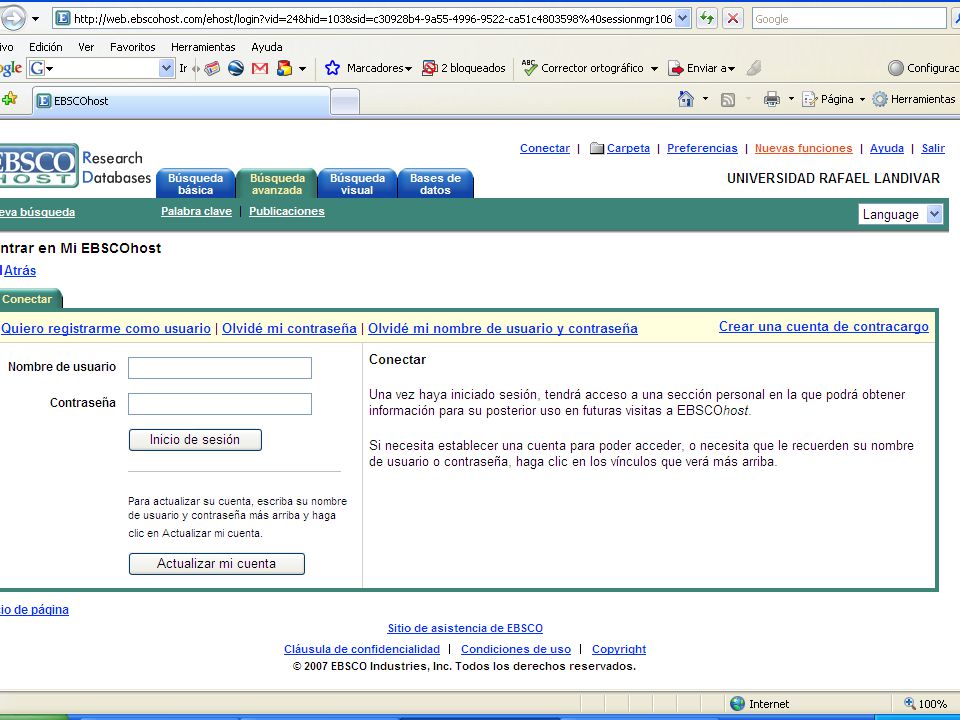Click the Herramientas gear icon
Screen dimensions: 960x720
[x=880, y=99]
